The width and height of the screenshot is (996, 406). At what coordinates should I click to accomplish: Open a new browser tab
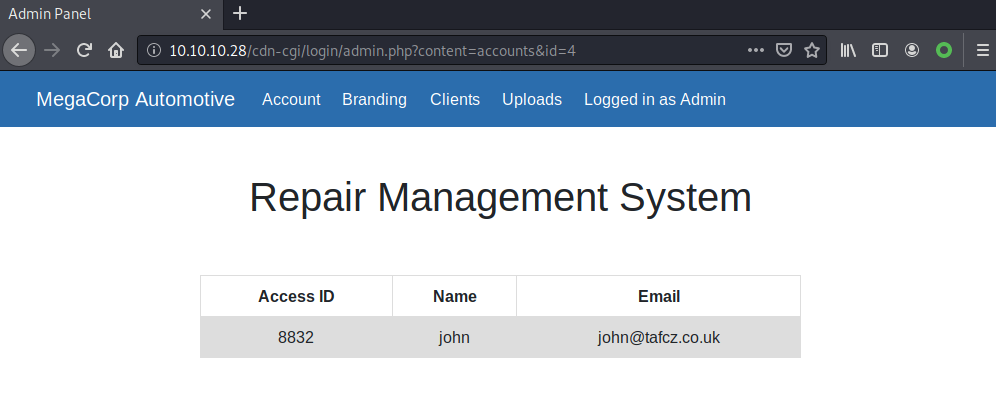tap(239, 14)
